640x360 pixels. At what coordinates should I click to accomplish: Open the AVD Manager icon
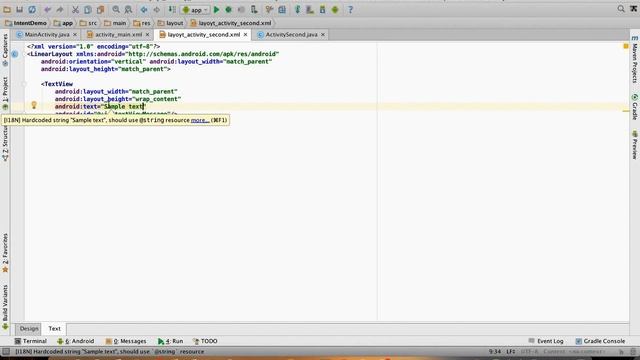pos(310,9)
